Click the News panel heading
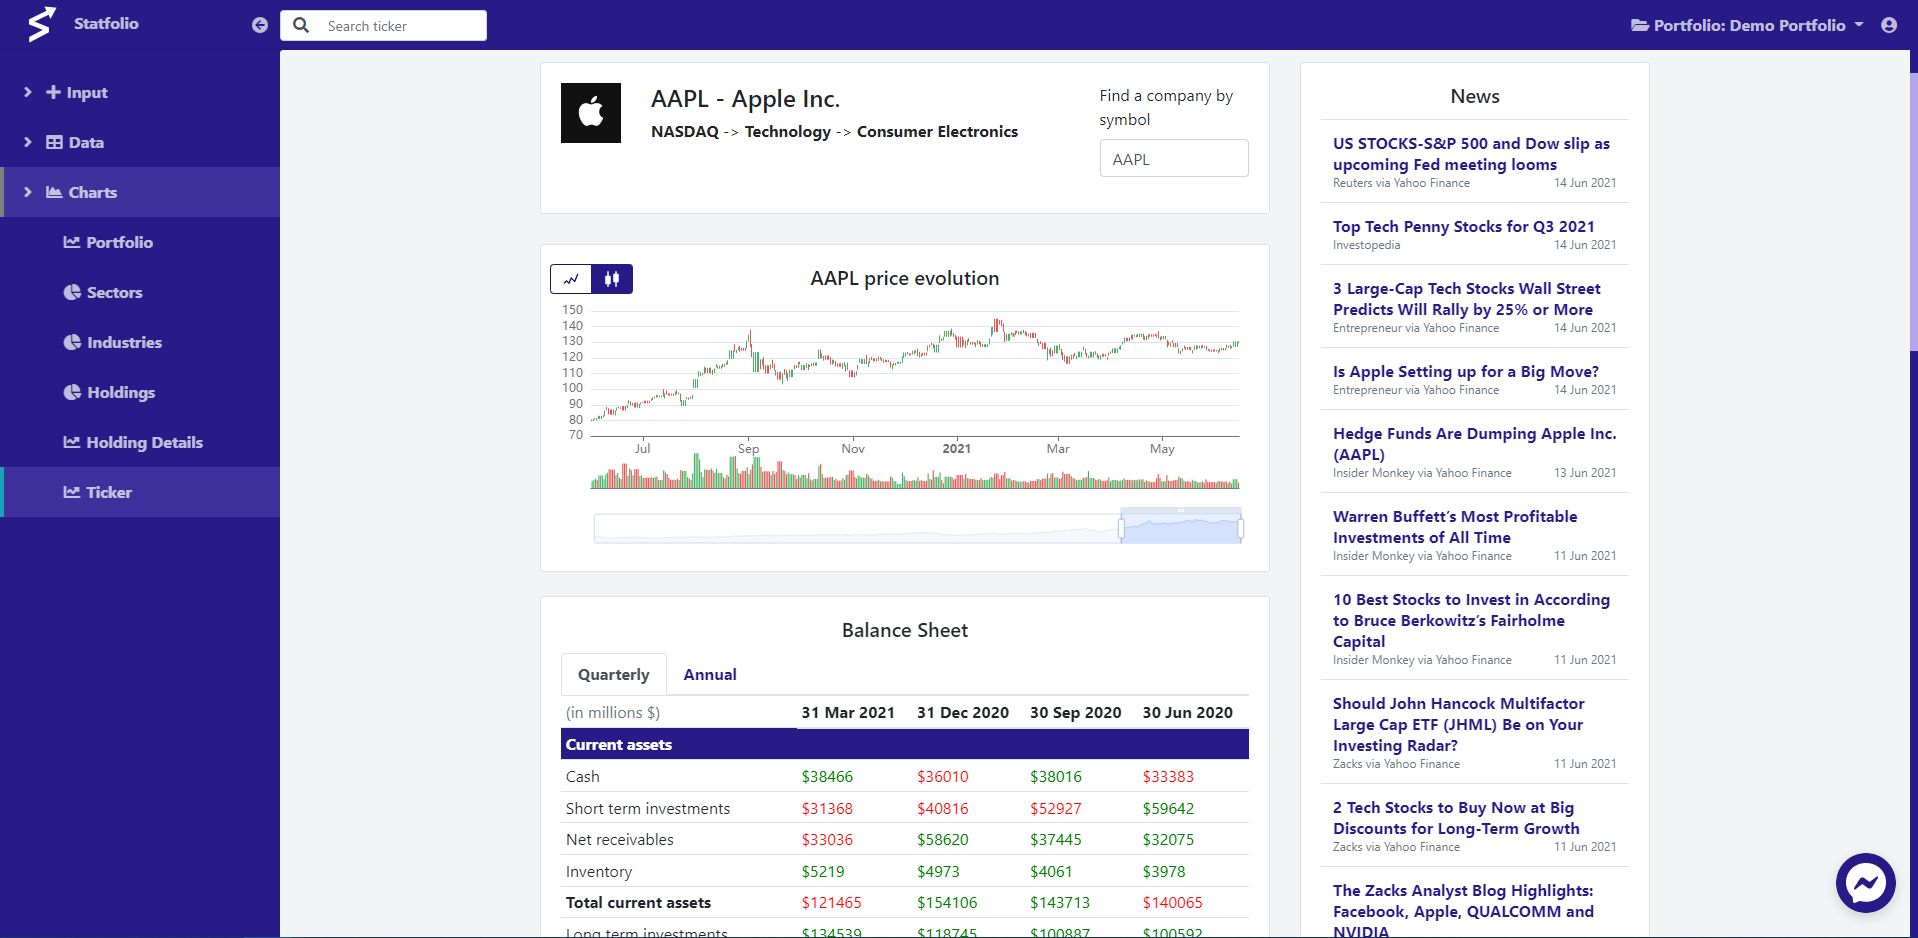1918x938 pixels. point(1475,97)
